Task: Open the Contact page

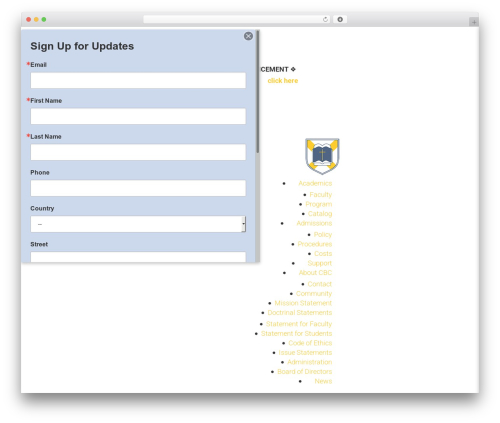Action: pos(320,284)
